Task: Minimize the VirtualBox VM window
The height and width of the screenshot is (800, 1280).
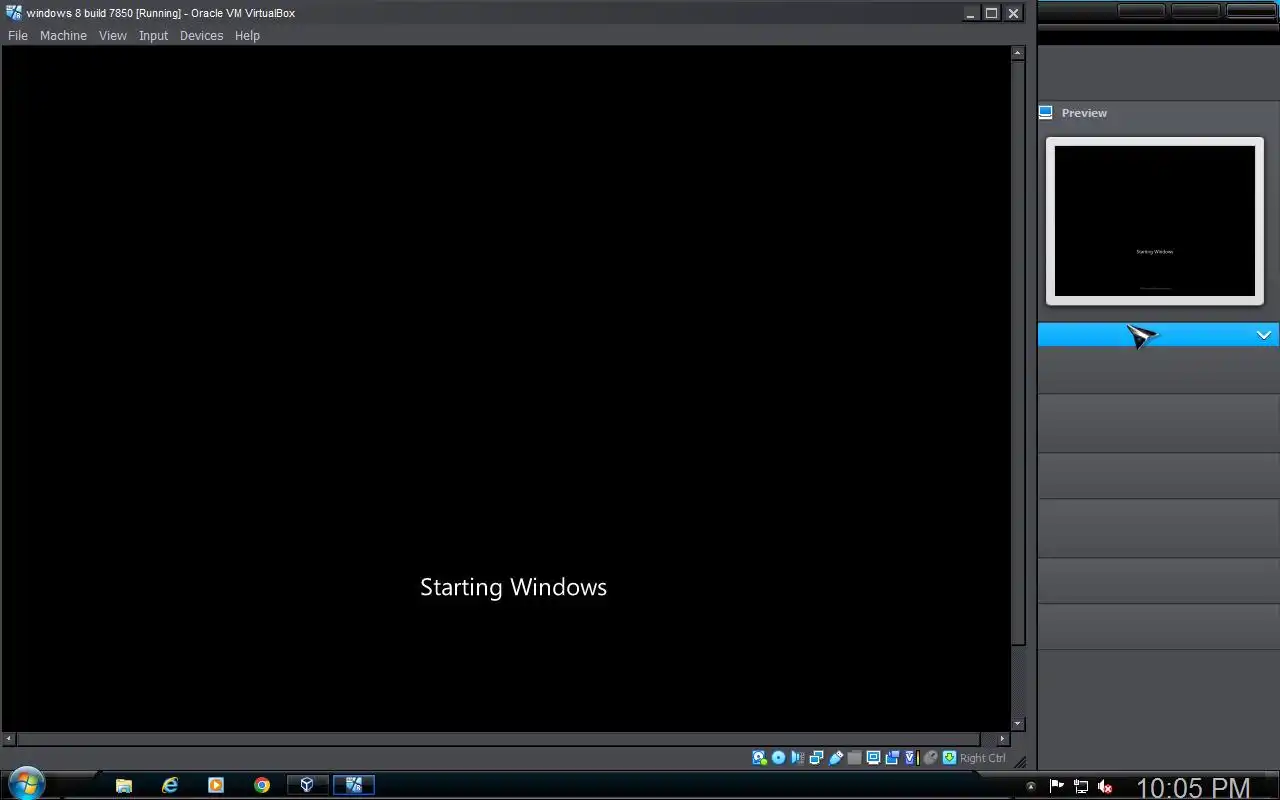Action: pyautogui.click(x=971, y=13)
